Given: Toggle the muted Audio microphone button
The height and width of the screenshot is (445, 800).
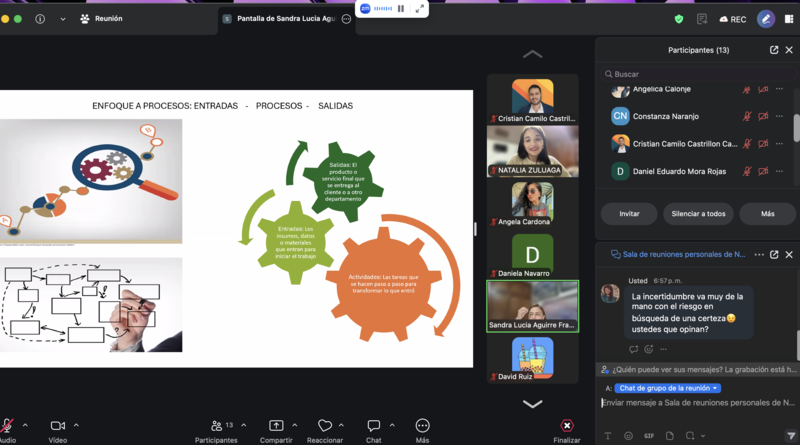Looking at the screenshot, I should click(7, 426).
